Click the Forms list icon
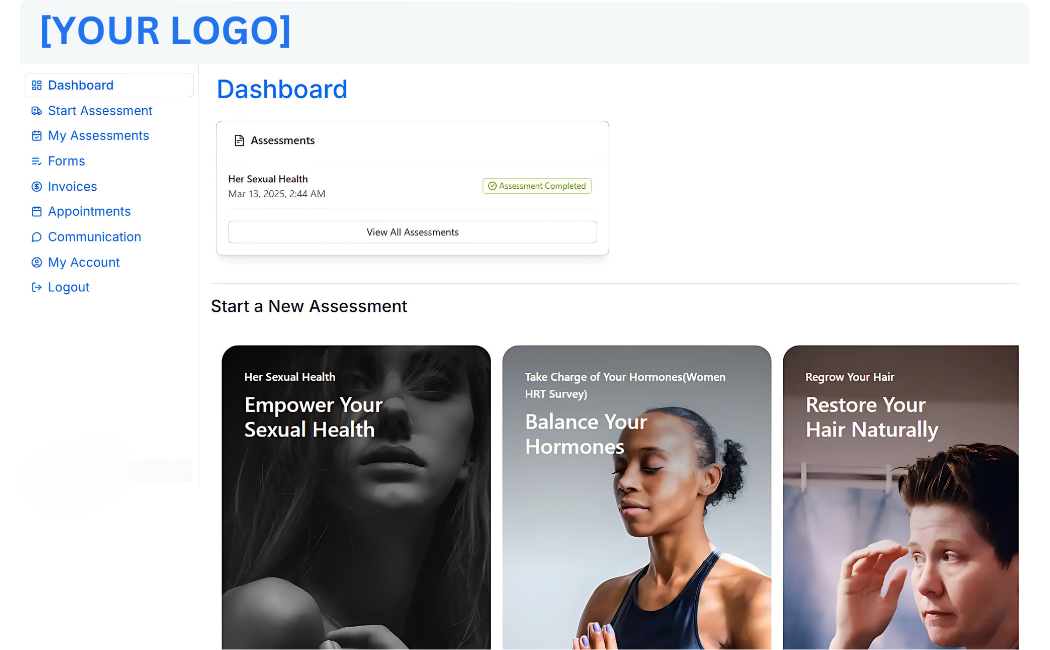Image resolution: width=1050 pixels, height=650 pixels. [x=37, y=161]
